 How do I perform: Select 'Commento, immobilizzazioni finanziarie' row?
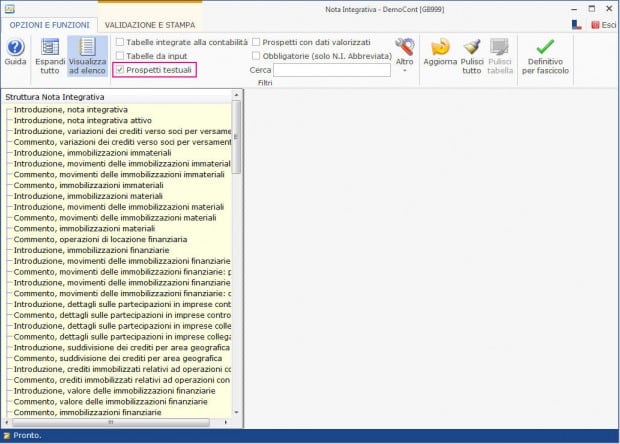pos(87,412)
